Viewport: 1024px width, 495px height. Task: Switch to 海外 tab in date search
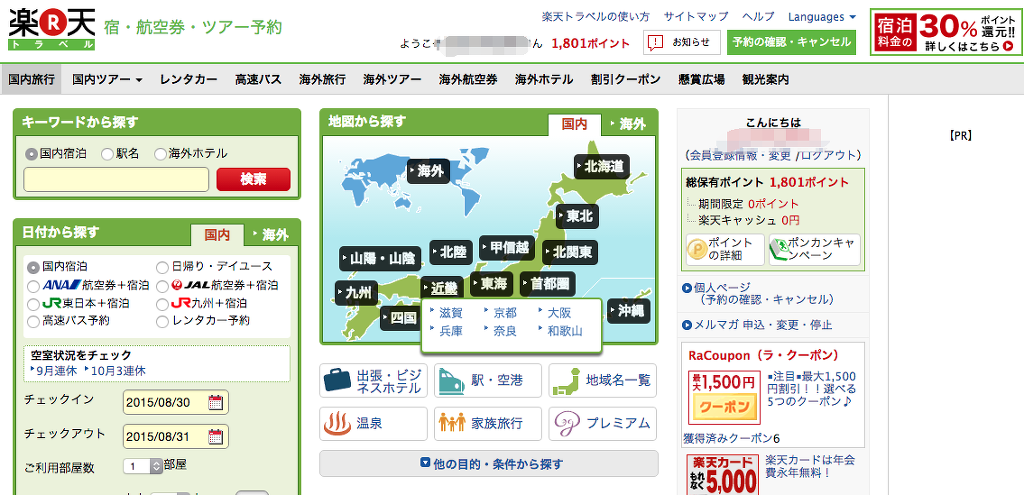point(271,234)
